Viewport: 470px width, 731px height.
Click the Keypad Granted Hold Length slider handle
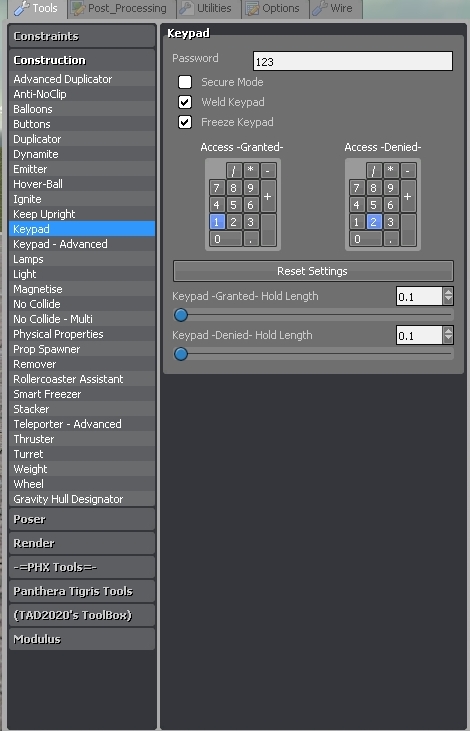[181, 315]
